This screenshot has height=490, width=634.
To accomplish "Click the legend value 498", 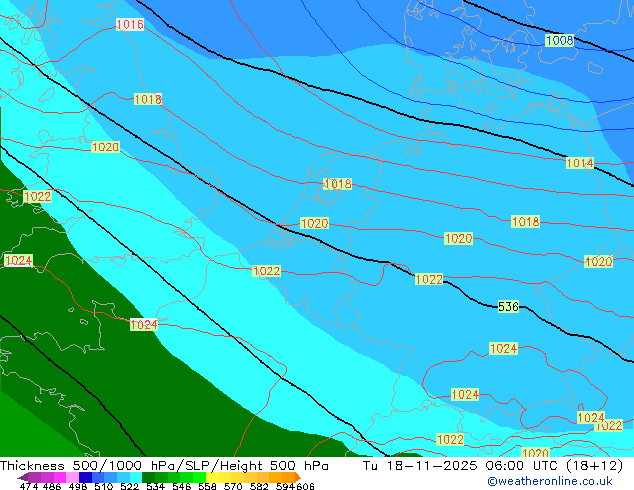I will (78, 486).
